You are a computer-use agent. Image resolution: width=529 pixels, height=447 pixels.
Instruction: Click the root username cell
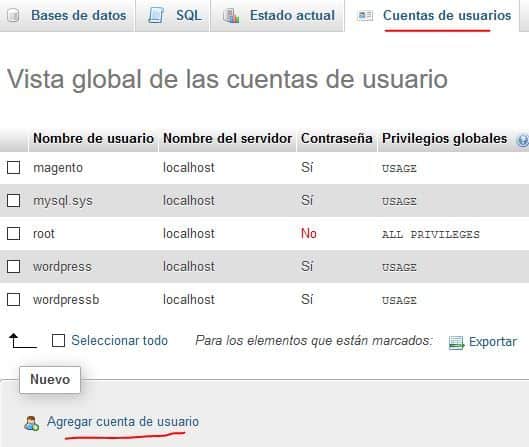pyautogui.click(x=44, y=233)
